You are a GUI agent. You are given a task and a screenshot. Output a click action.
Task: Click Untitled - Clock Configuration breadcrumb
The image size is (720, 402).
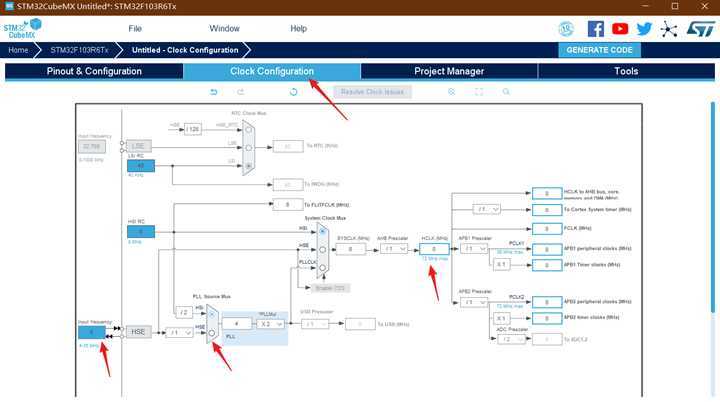point(185,50)
